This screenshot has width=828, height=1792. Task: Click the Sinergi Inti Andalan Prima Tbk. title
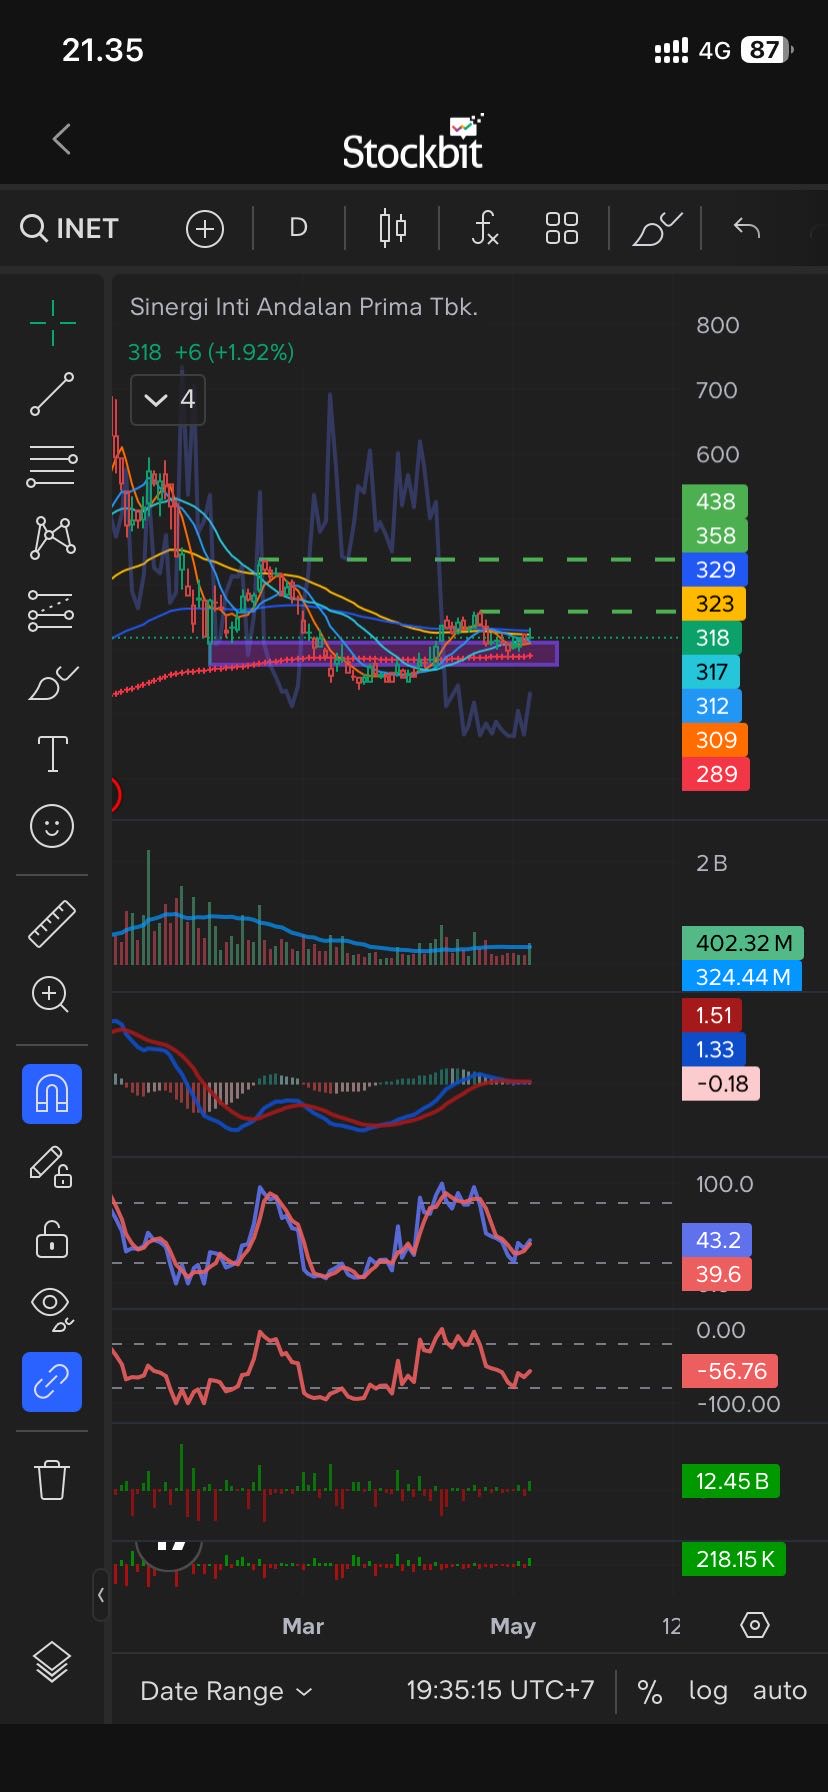[x=304, y=307]
